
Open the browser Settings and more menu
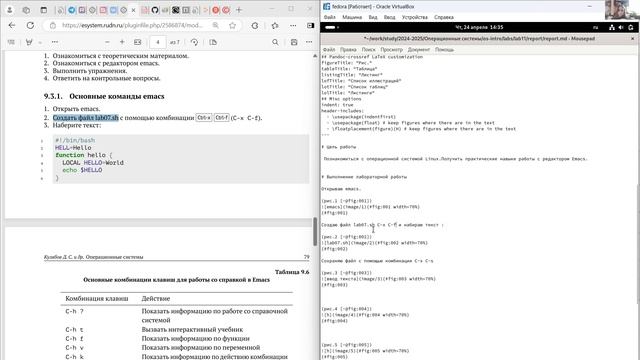pyautogui.click(x=293, y=25)
